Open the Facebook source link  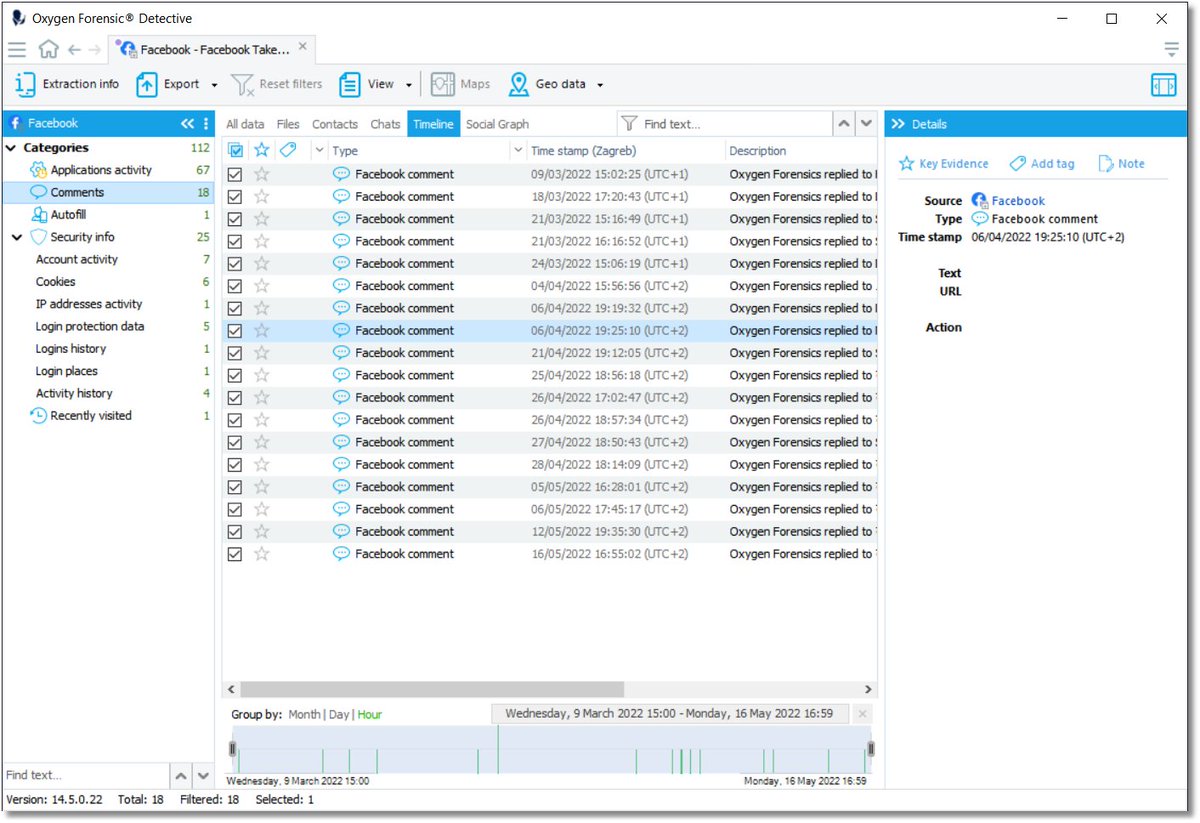pyautogui.click(x=1018, y=201)
